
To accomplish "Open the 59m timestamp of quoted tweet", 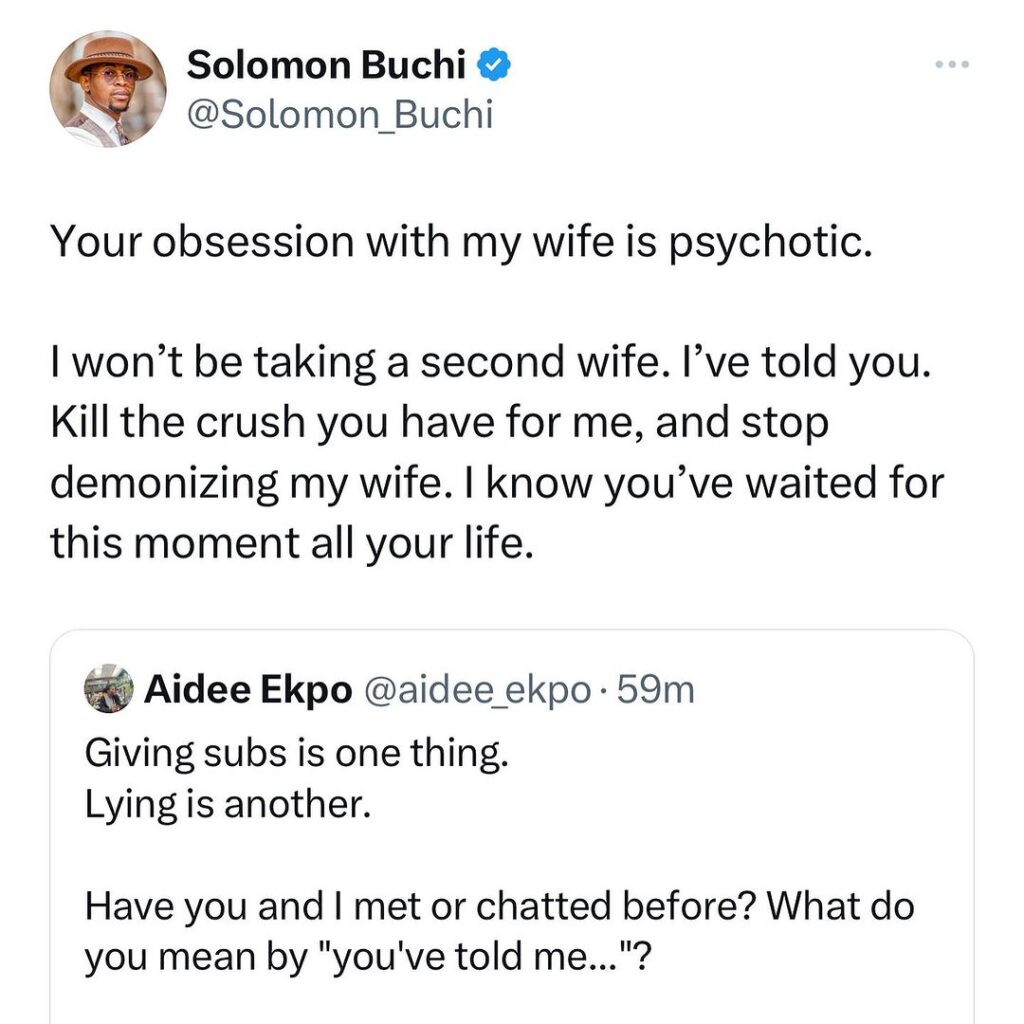I will pos(658,689).
